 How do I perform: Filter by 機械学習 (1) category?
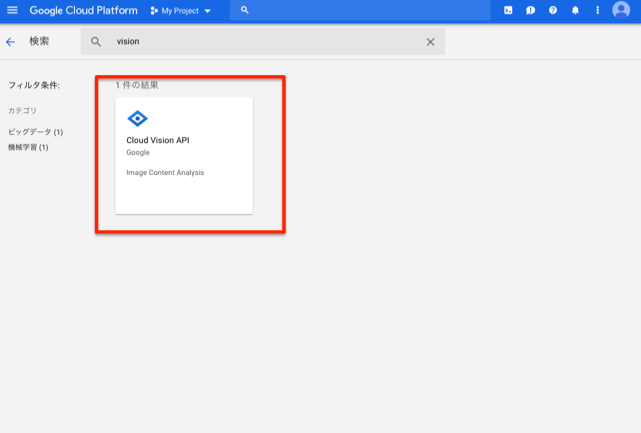click(x=28, y=147)
